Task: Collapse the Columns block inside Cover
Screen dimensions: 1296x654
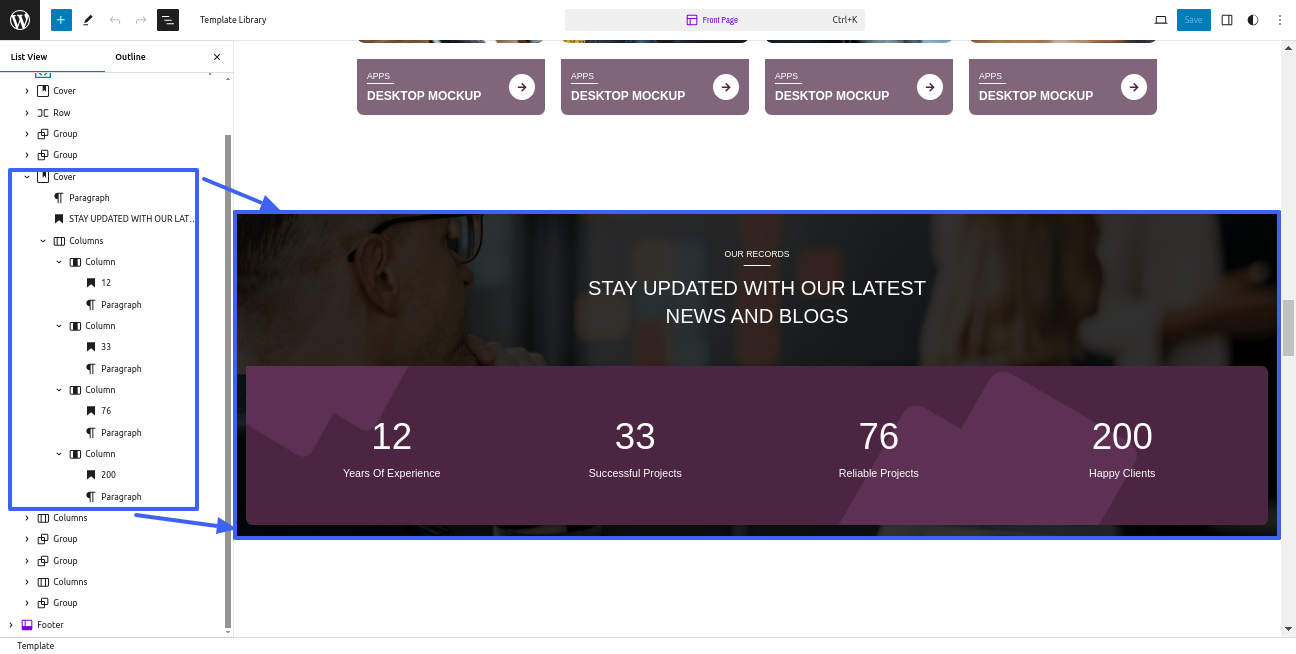Action: tap(43, 241)
